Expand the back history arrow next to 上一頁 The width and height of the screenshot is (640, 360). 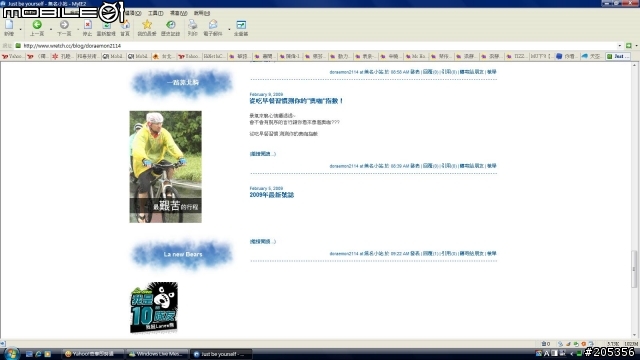51,29
